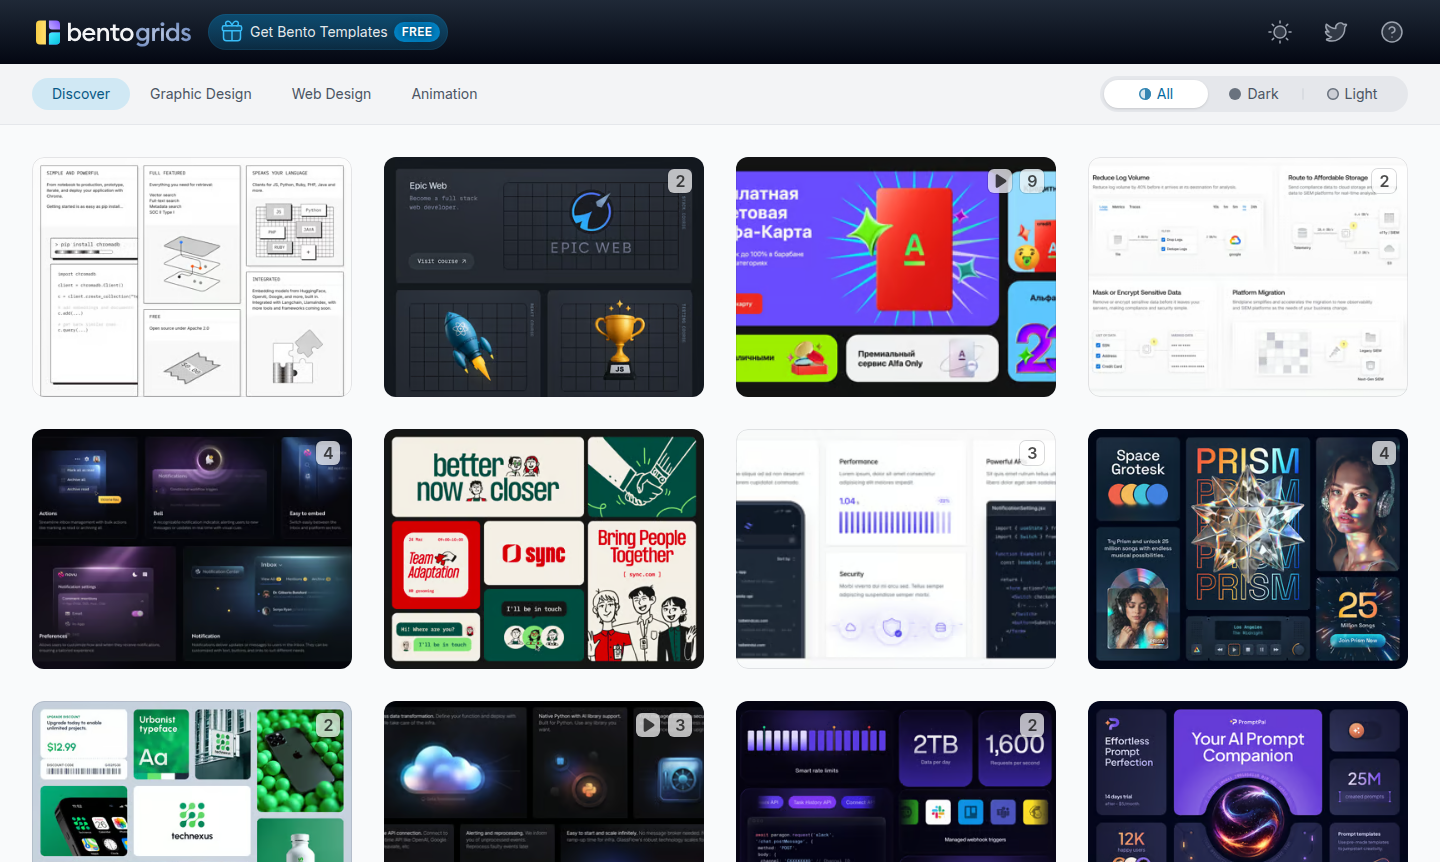
Task: Click the play icon on the Alfa card thumbnail
Action: (1000, 181)
